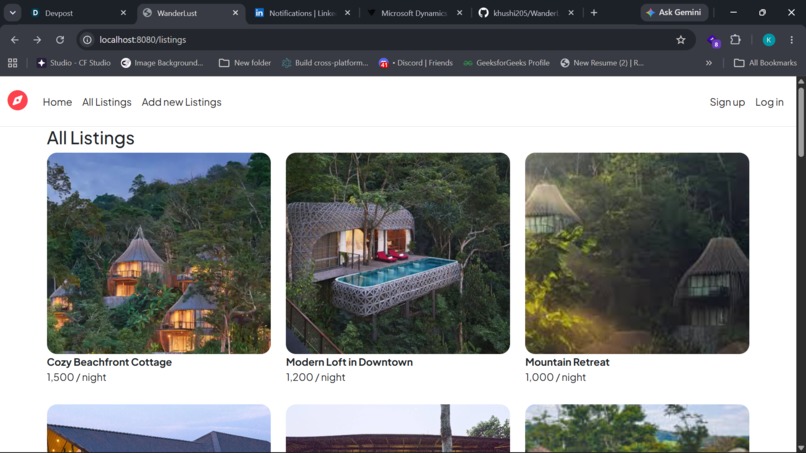Click the WanderLust compass logo

[17, 100]
